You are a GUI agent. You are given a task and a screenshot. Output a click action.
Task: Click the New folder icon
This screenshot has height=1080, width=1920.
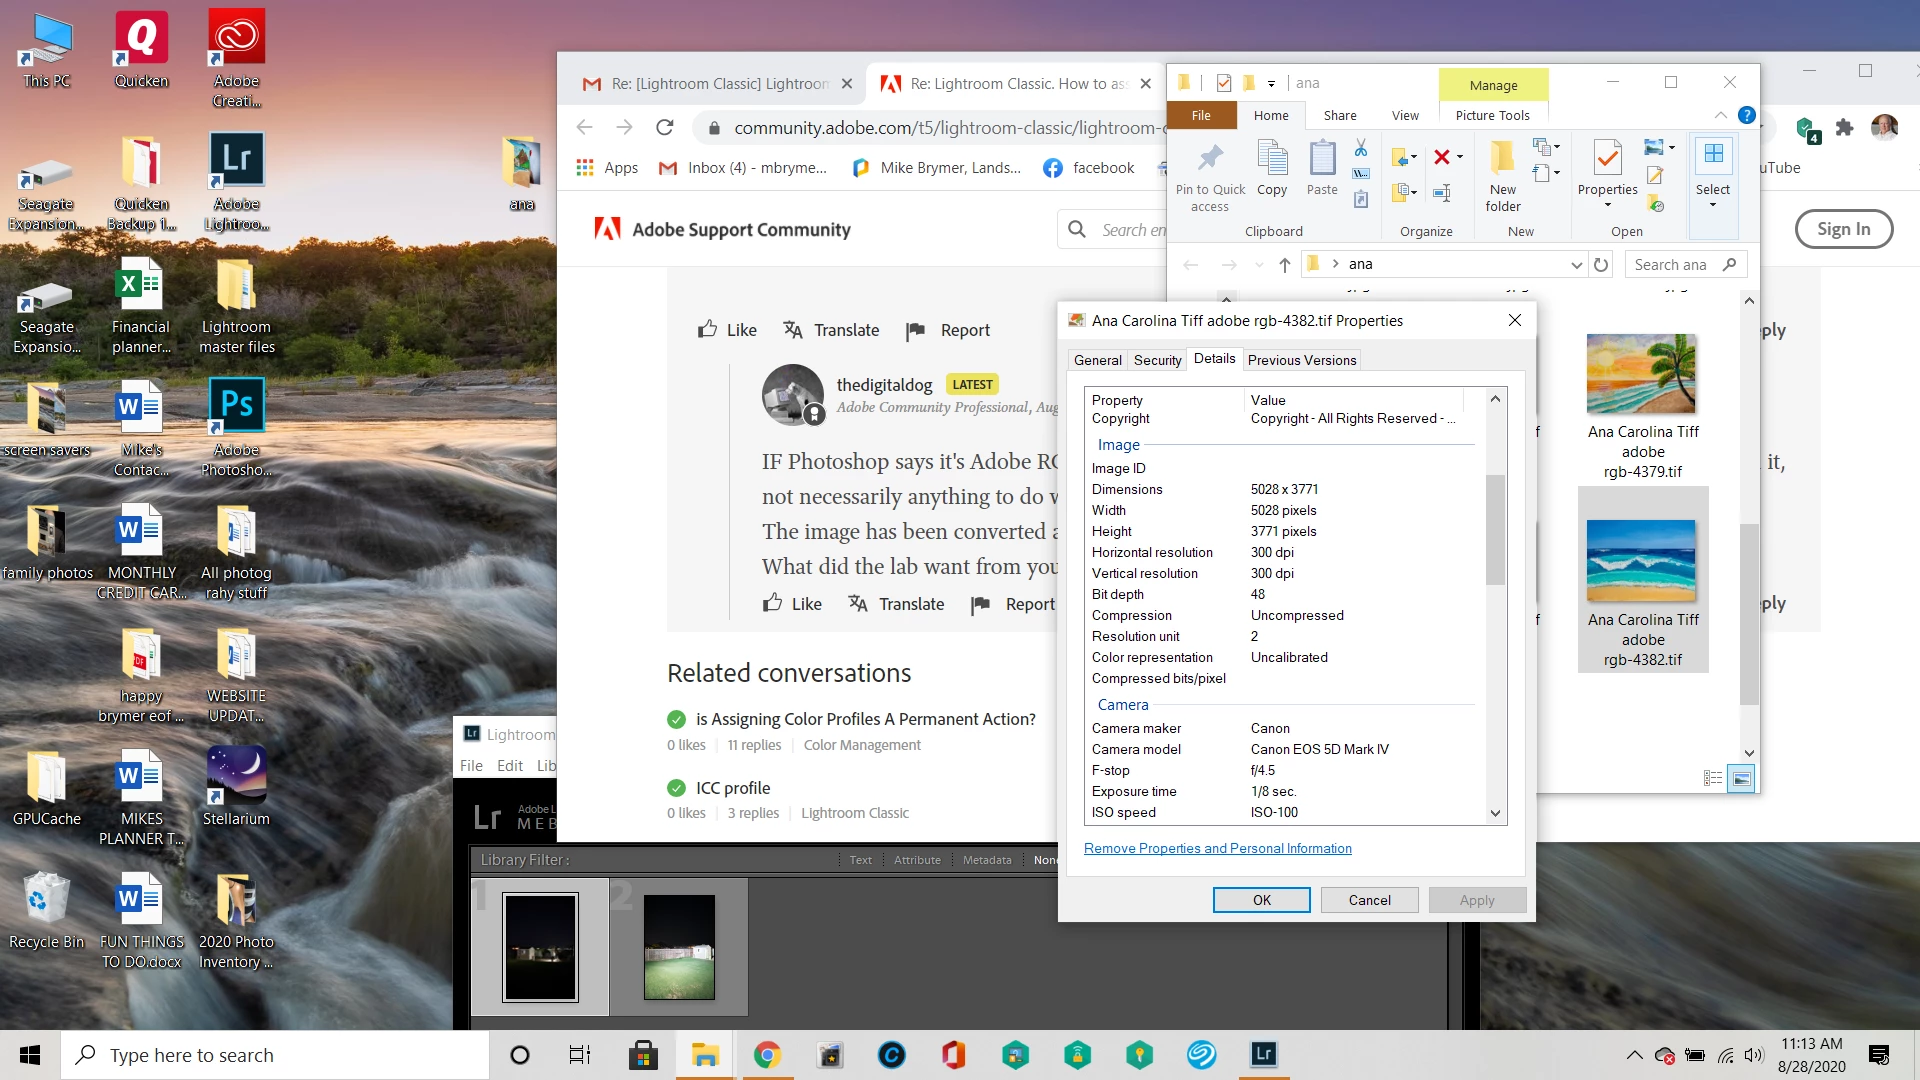point(1502,175)
